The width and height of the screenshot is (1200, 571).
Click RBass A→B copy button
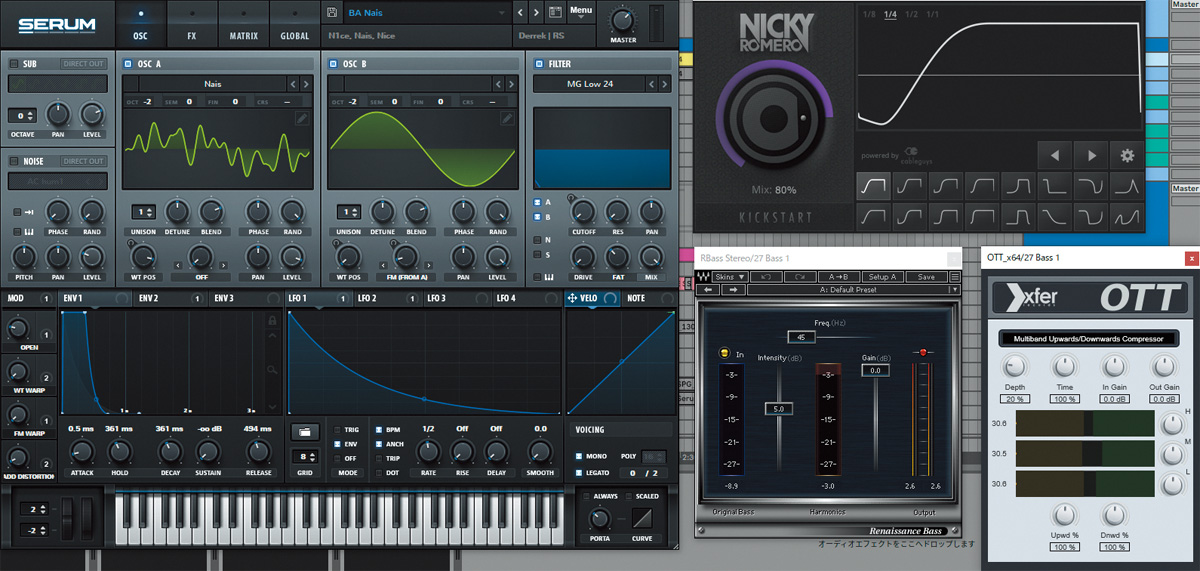[x=838, y=277]
